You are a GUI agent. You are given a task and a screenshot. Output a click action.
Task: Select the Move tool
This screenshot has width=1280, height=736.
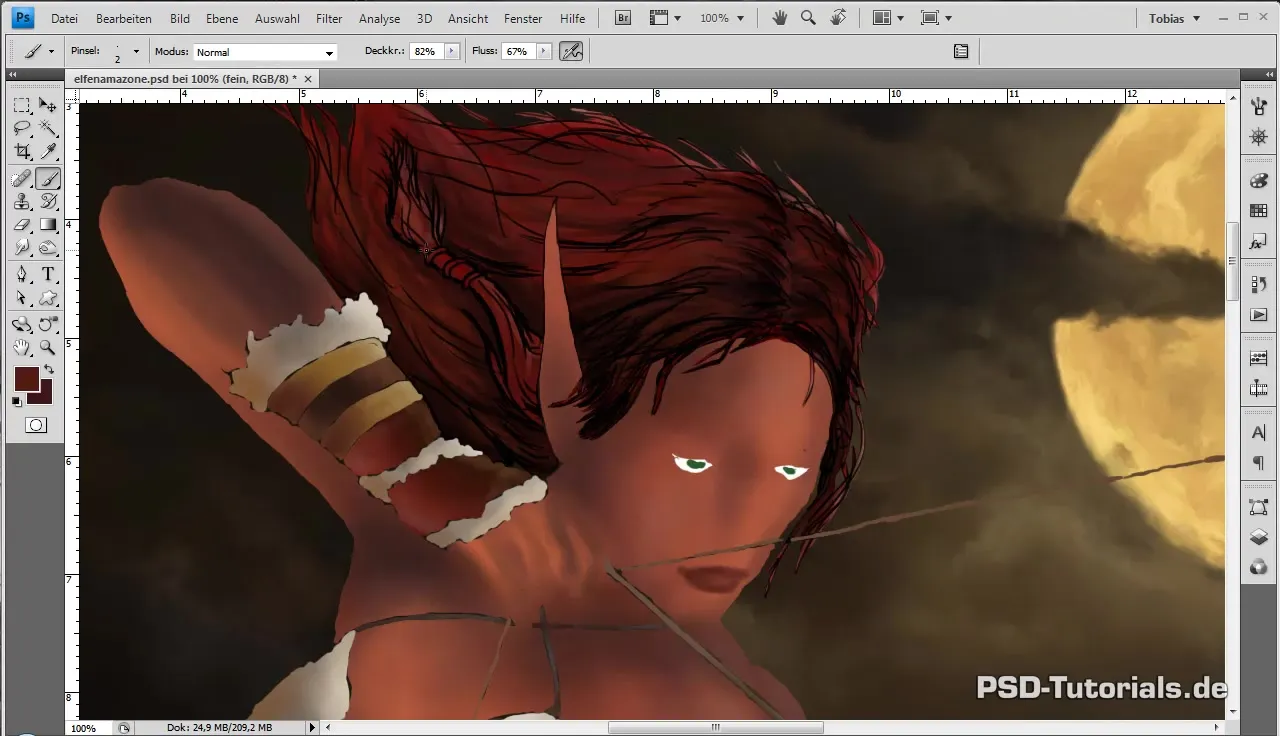[x=47, y=105]
